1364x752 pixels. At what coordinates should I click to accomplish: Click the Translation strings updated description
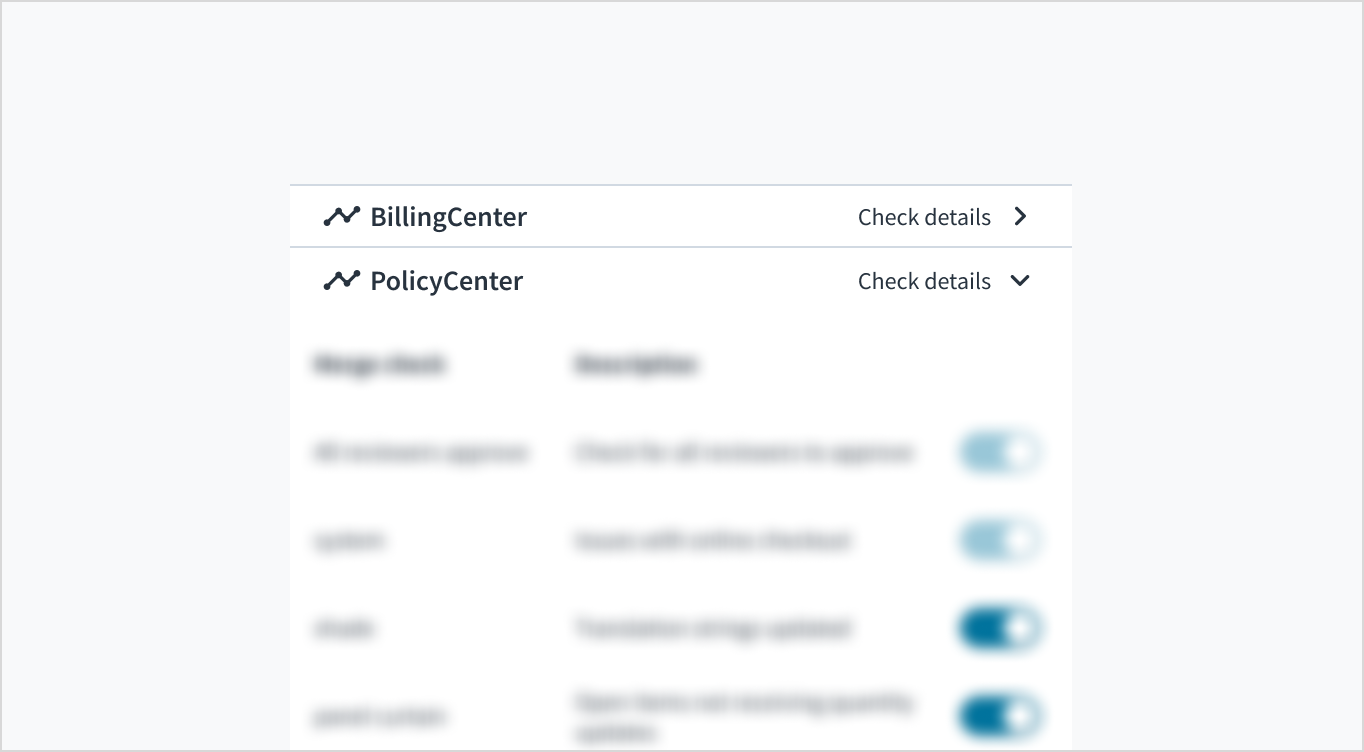tap(711, 629)
